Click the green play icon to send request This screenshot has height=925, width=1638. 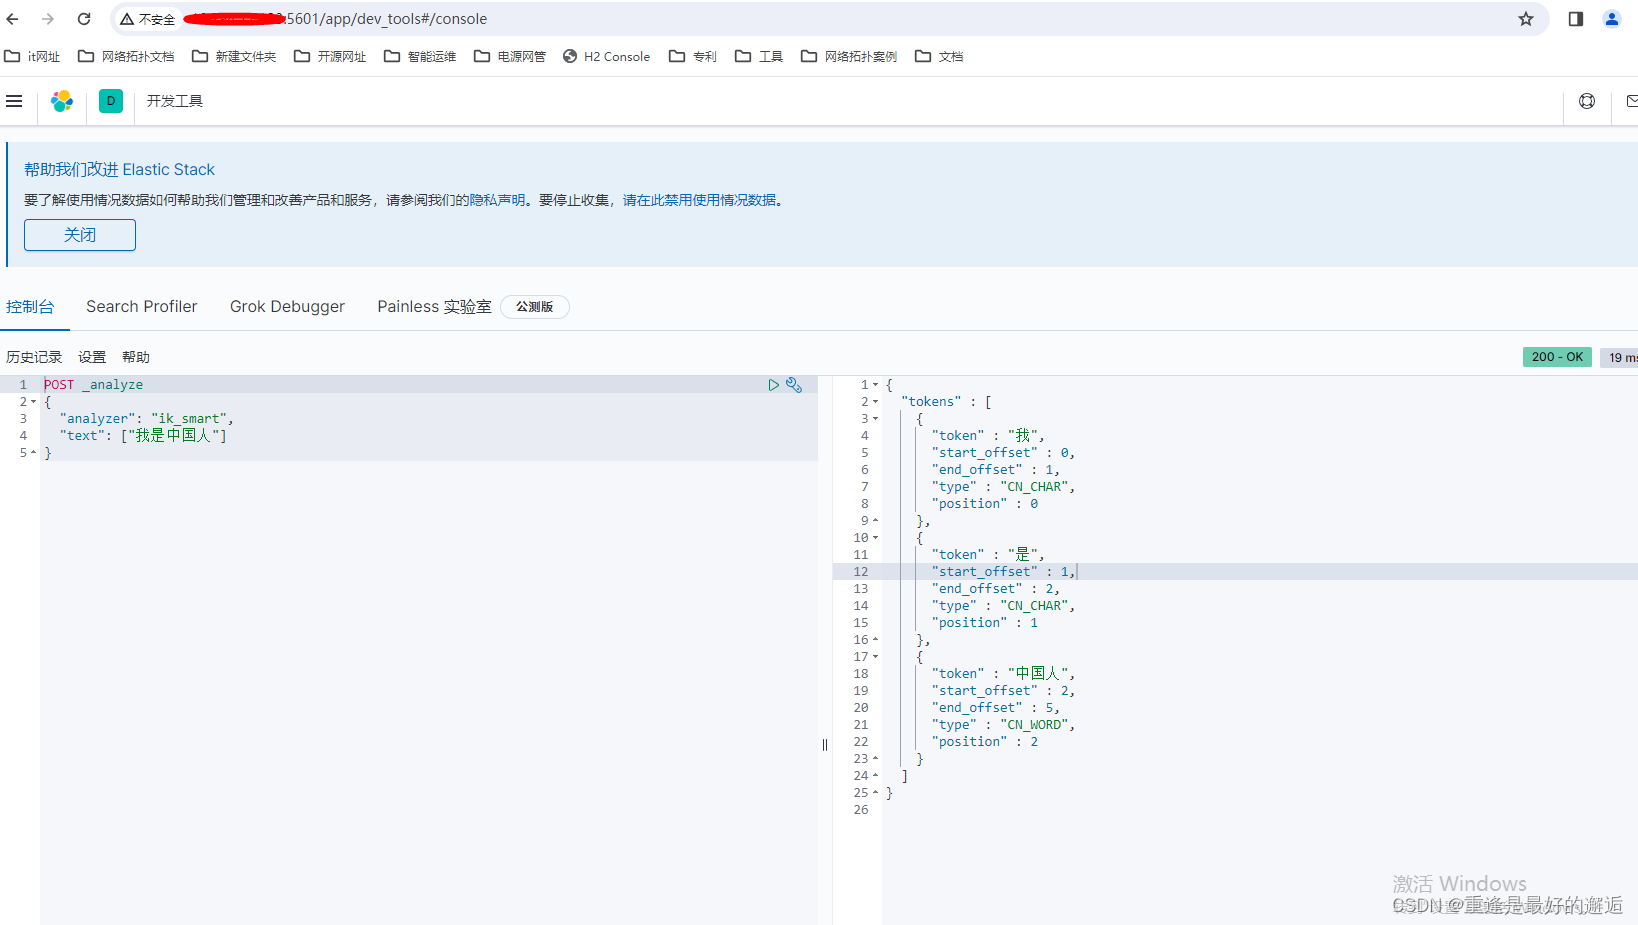coord(772,384)
